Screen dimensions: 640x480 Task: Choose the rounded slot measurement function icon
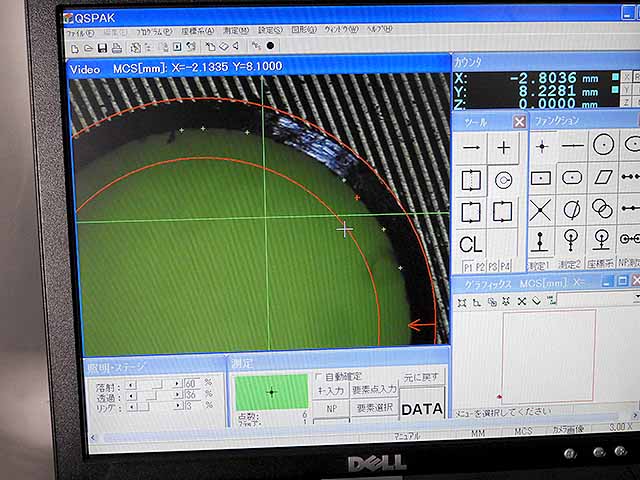571,178
